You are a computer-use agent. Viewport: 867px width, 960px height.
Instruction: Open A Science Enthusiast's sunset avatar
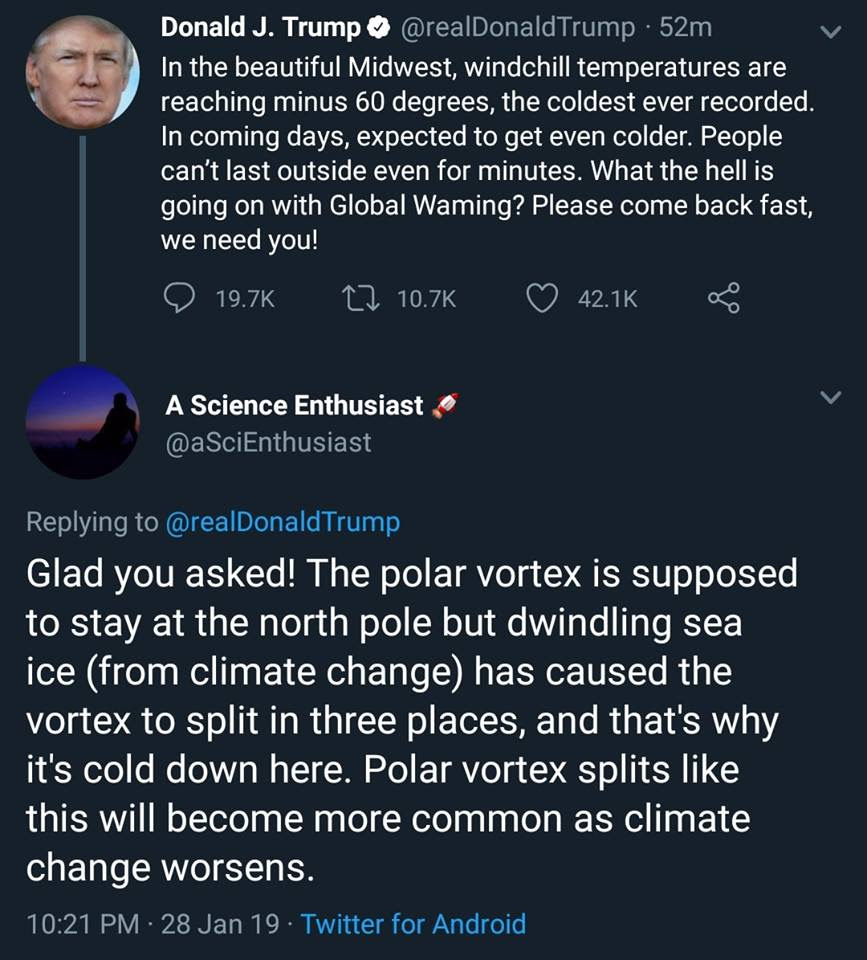pos(83,422)
